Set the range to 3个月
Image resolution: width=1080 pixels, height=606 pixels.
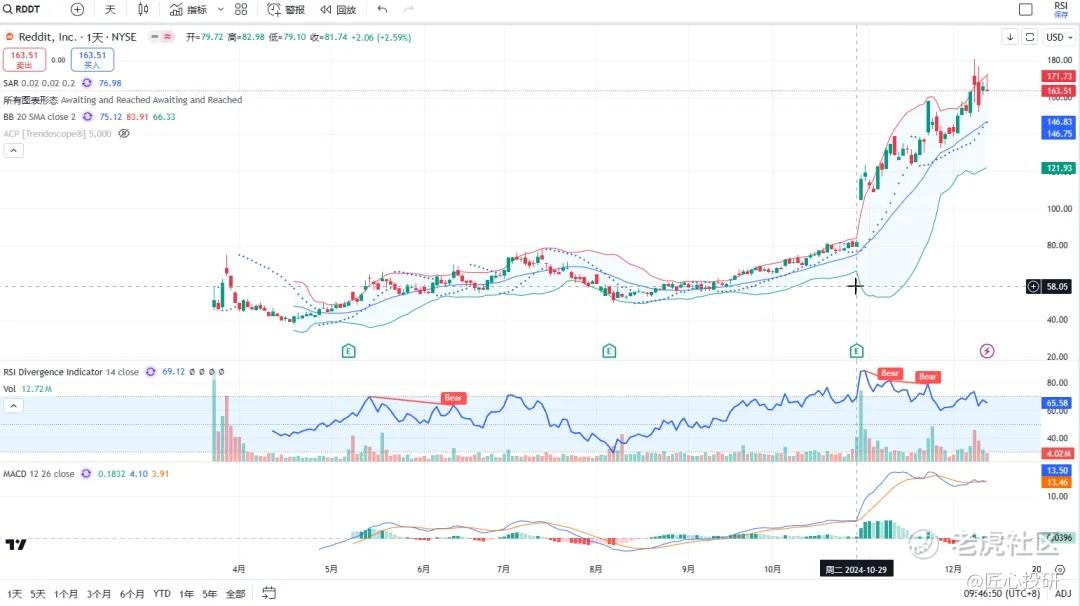[x=99, y=594]
